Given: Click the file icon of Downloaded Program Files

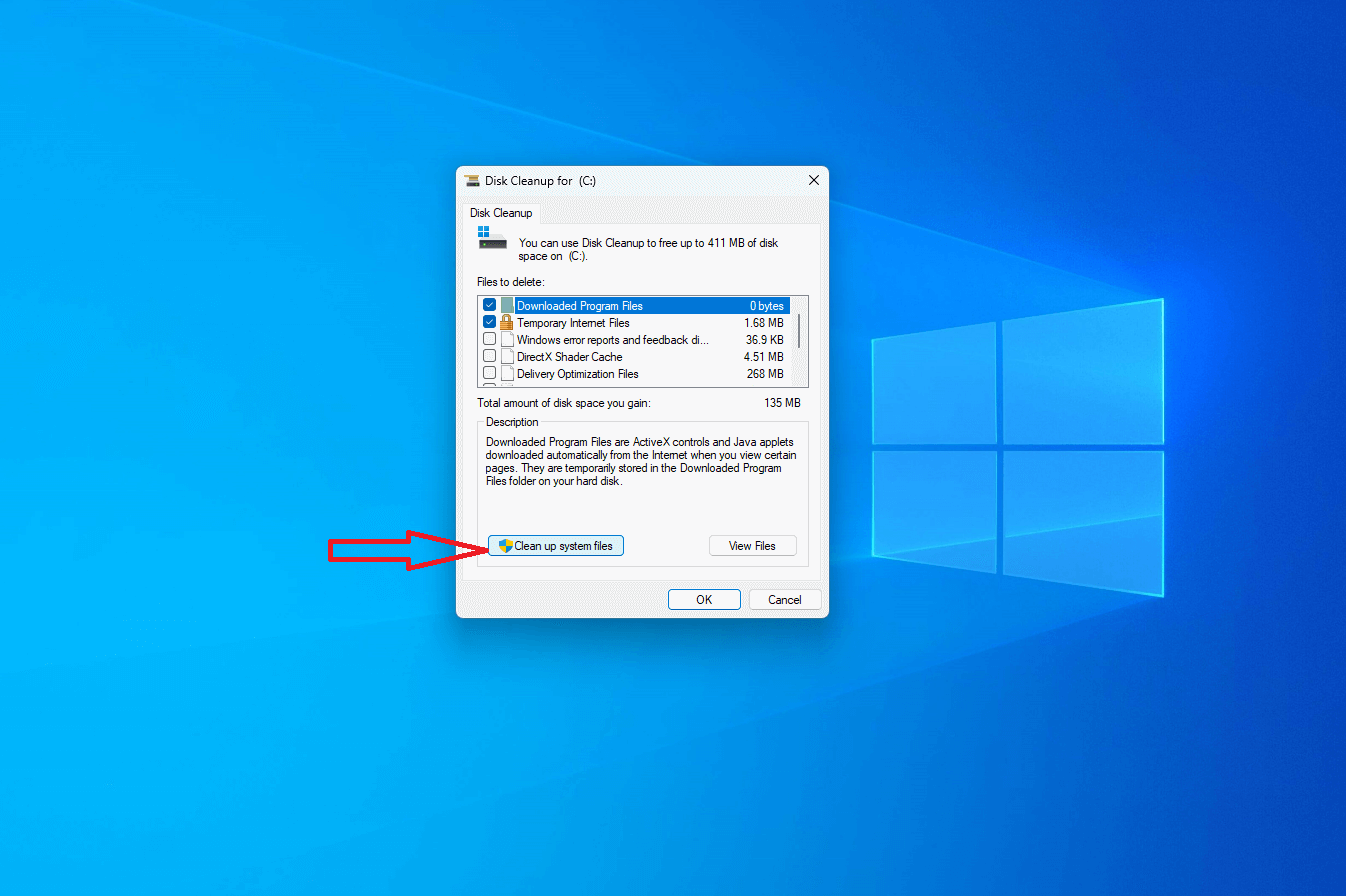Looking at the screenshot, I should (x=506, y=306).
